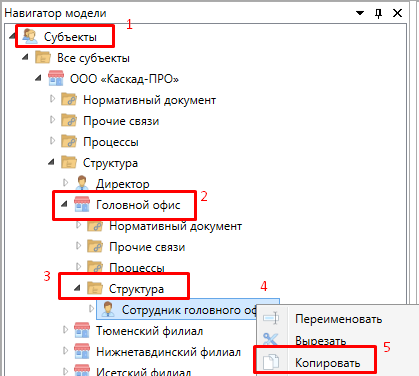The height and width of the screenshot is (376, 419).
Task: Expand the Сотрудник головного офиса node
Action: (91, 309)
